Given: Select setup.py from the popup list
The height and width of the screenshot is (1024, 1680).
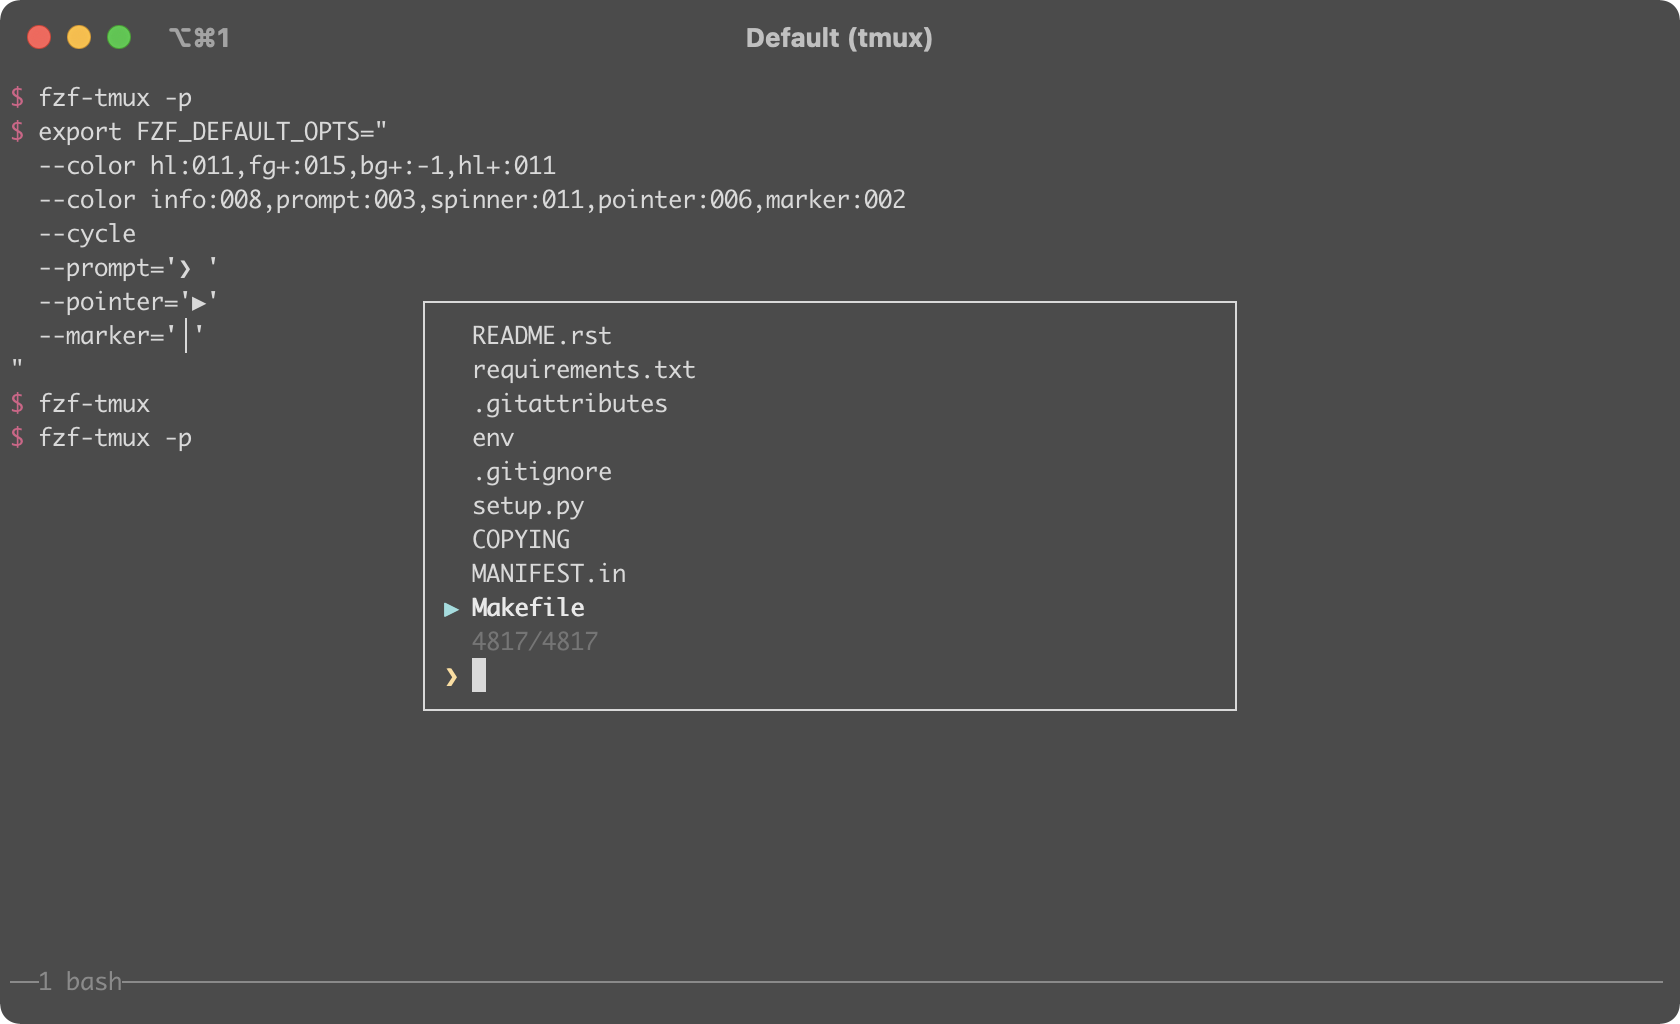Looking at the screenshot, I should pos(529,505).
